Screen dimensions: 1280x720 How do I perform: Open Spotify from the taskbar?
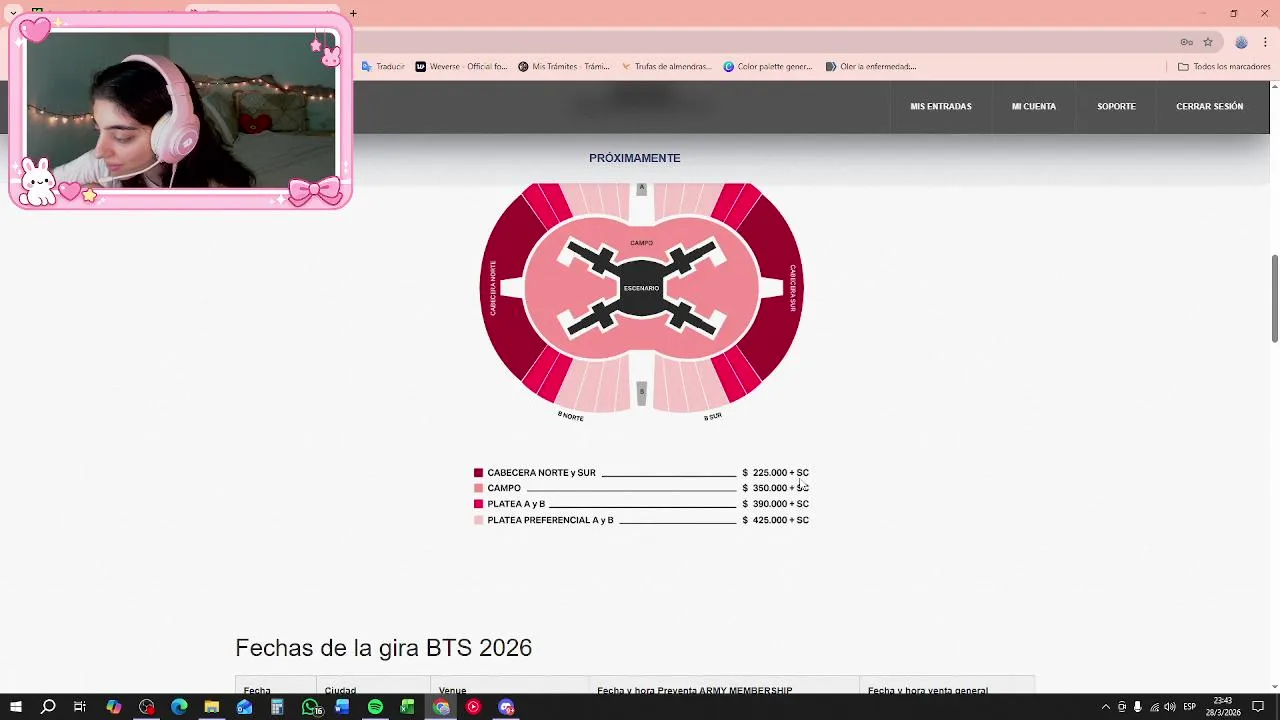tap(375, 707)
